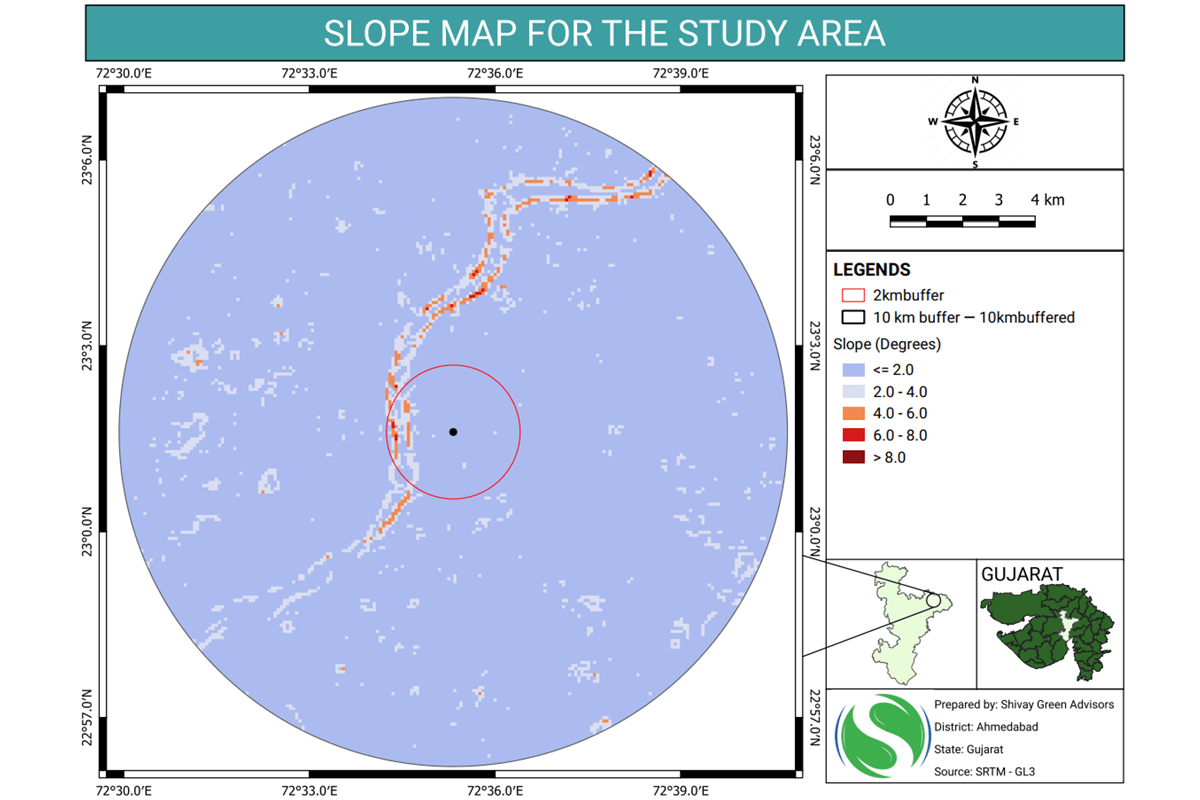Click the GUJARAT label on the inset panel
The height and width of the screenshot is (800, 1200).
click(1020, 573)
